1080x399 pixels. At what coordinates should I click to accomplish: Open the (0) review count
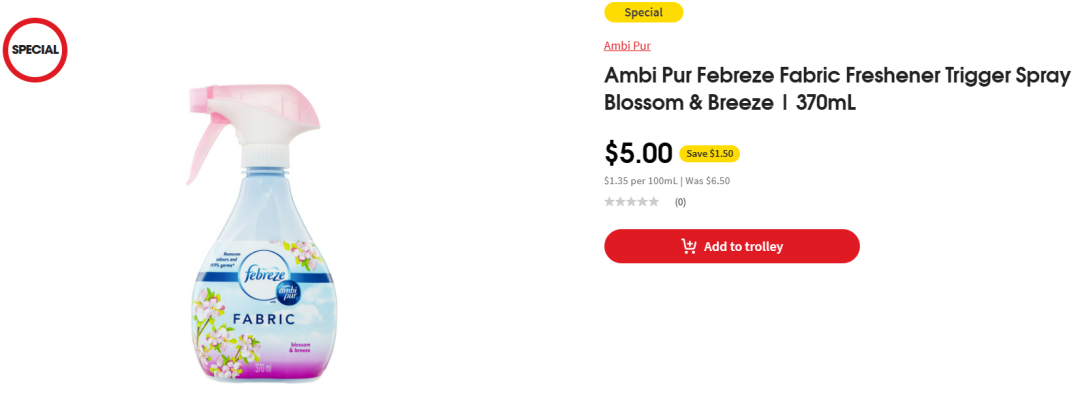680,202
